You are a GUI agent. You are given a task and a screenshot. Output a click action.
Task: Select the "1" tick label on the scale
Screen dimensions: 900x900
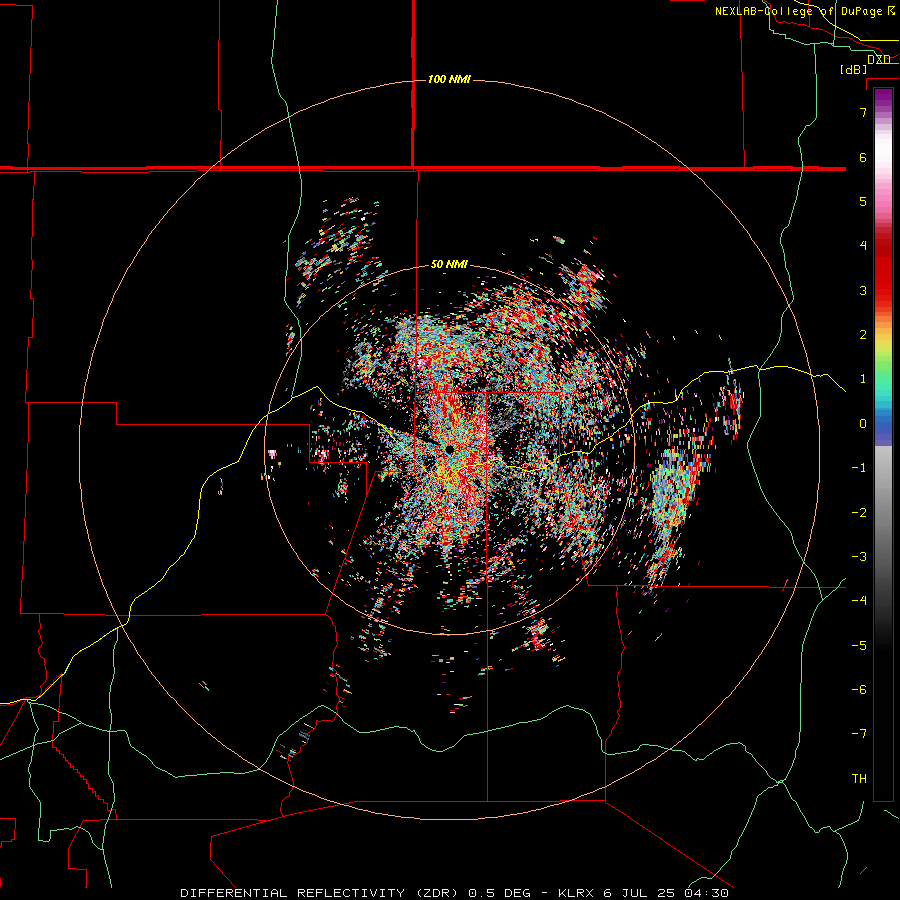pyautogui.click(x=863, y=379)
